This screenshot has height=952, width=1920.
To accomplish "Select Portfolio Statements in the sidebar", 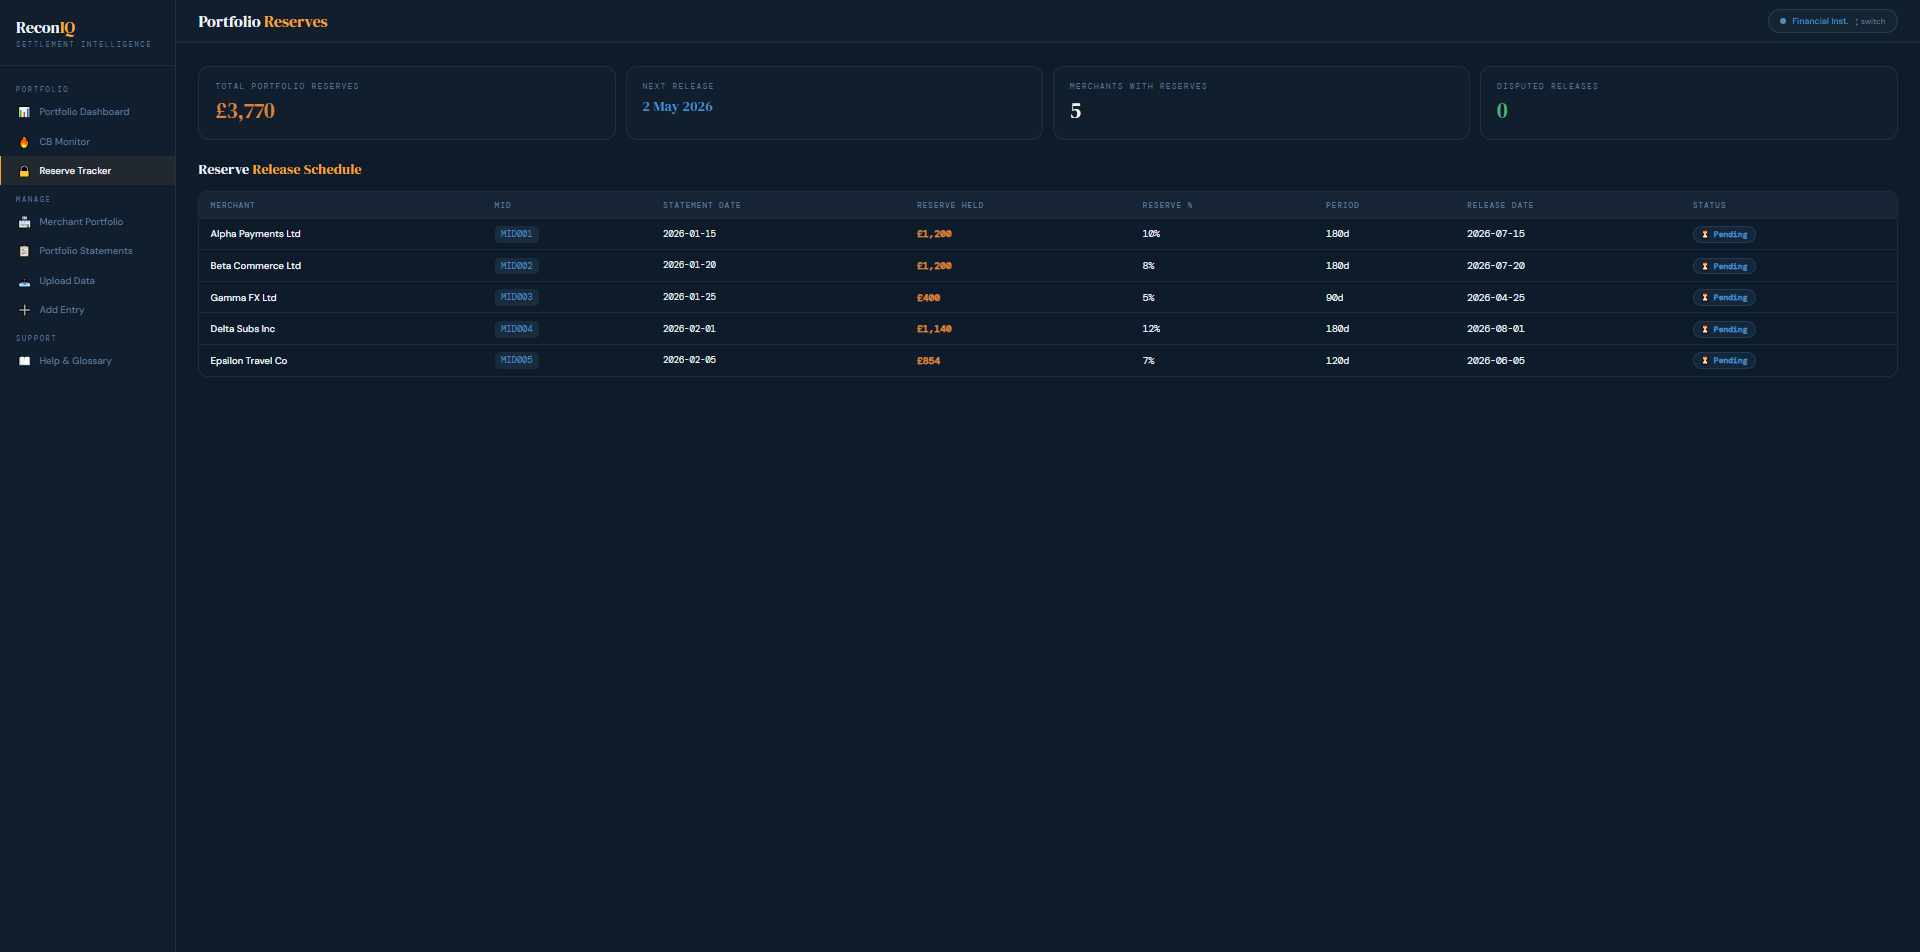I will tap(86, 251).
